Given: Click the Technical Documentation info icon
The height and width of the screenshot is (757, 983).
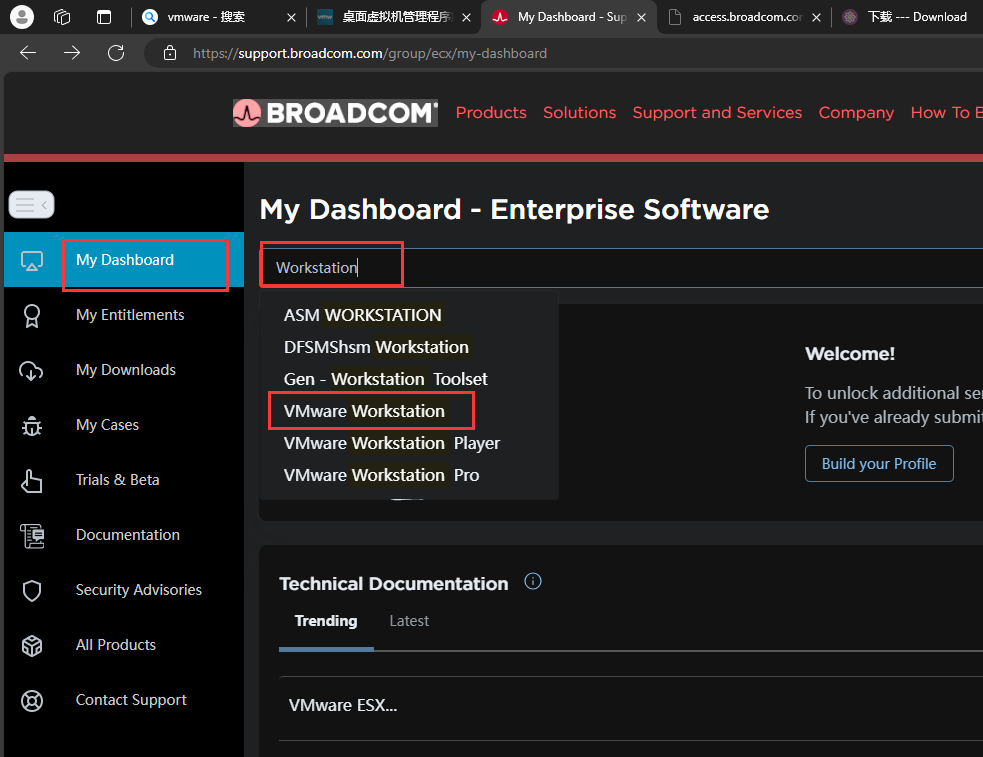Looking at the screenshot, I should (533, 582).
